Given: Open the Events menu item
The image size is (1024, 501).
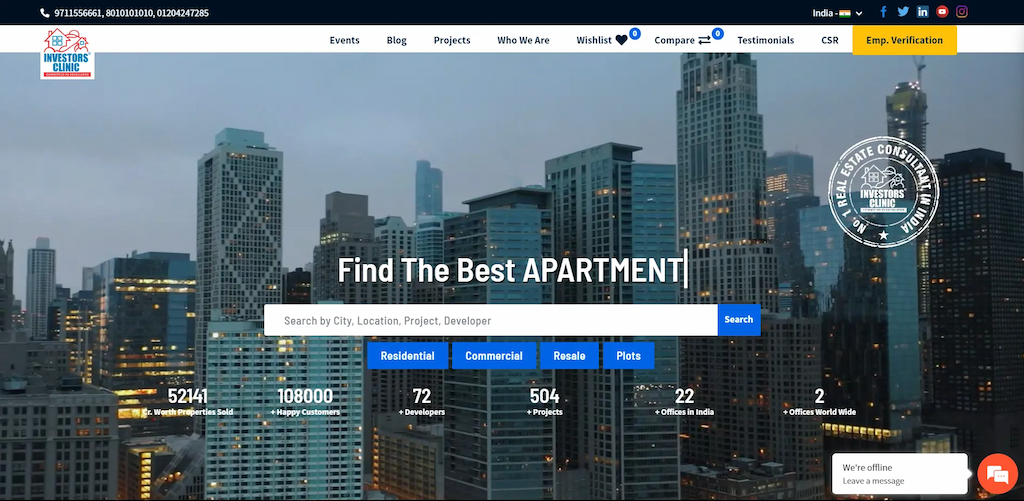Looking at the screenshot, I should coord(344,40).
